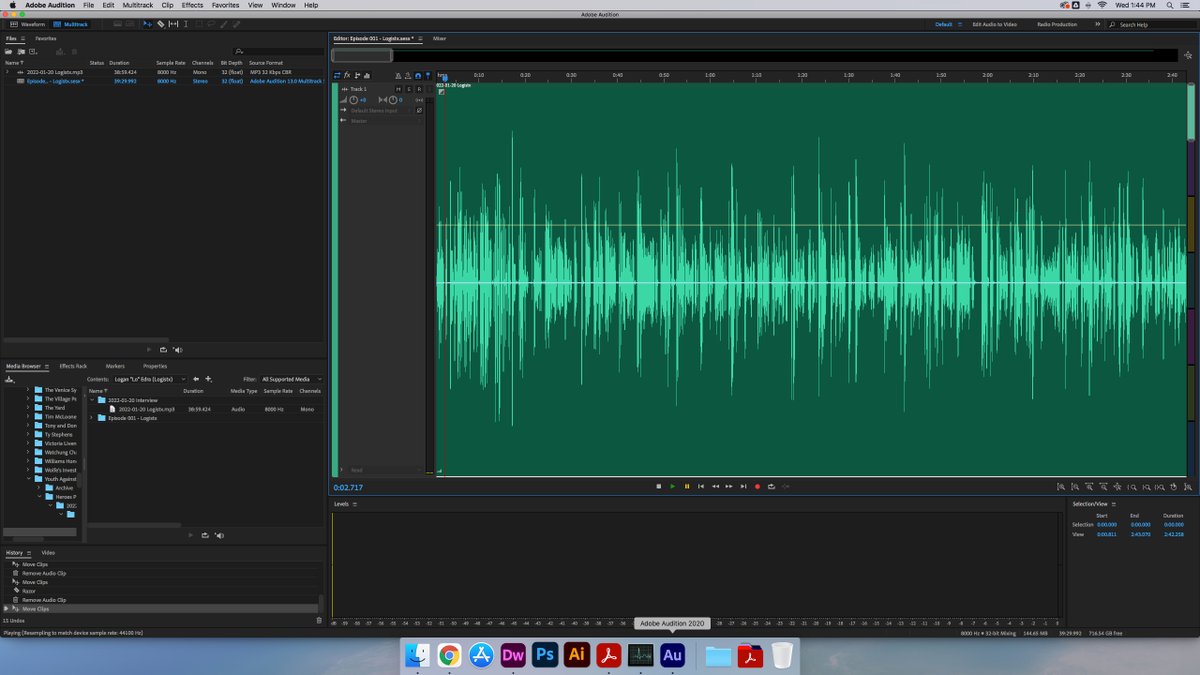Toggle Loop Playback in the editor transport
The image size is (1200, 675).
(x=771, y=486)
